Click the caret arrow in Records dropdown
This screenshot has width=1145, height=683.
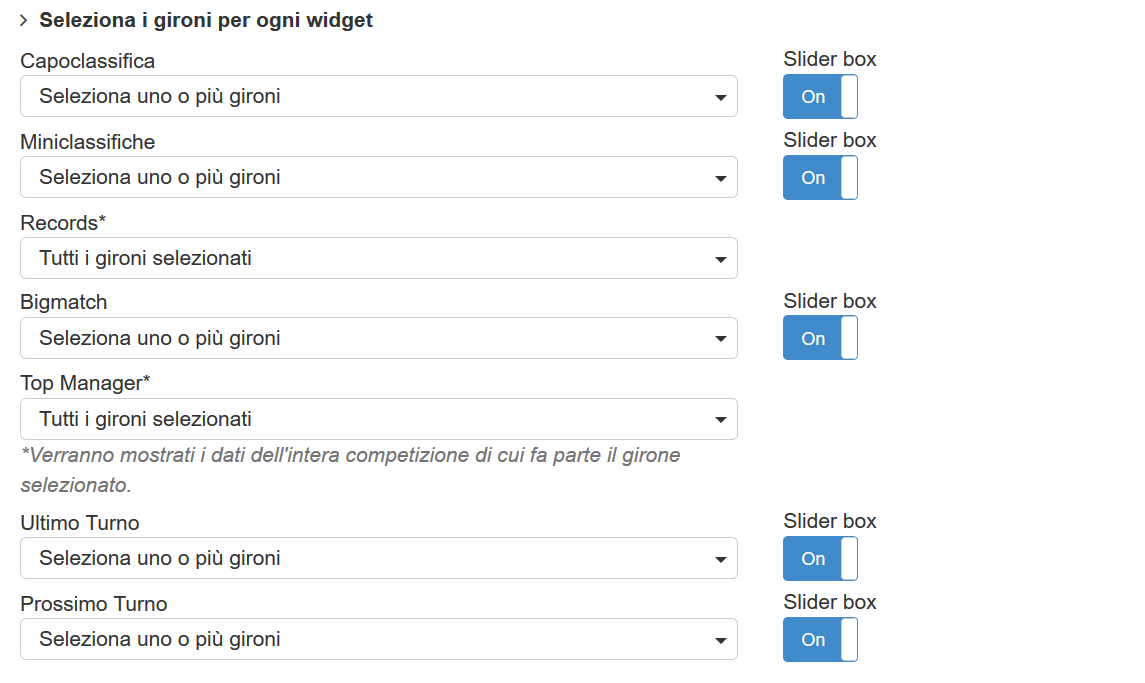coord(721,260)
